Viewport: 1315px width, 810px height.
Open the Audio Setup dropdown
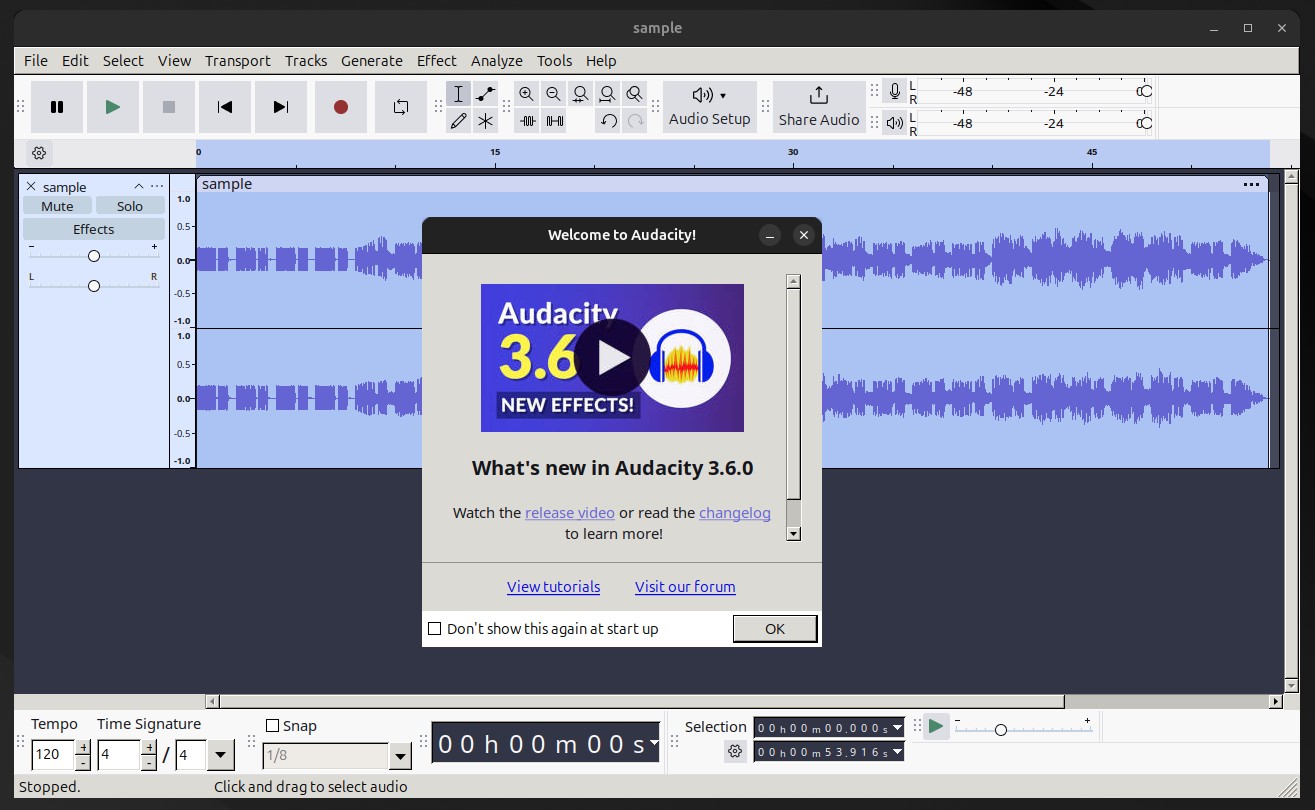(x=710, y=107)
